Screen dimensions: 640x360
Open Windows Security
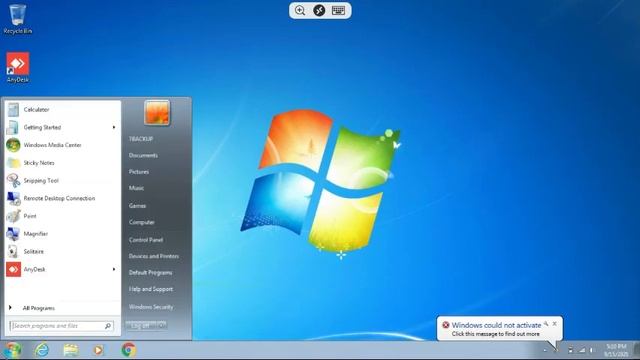point(151,307)
